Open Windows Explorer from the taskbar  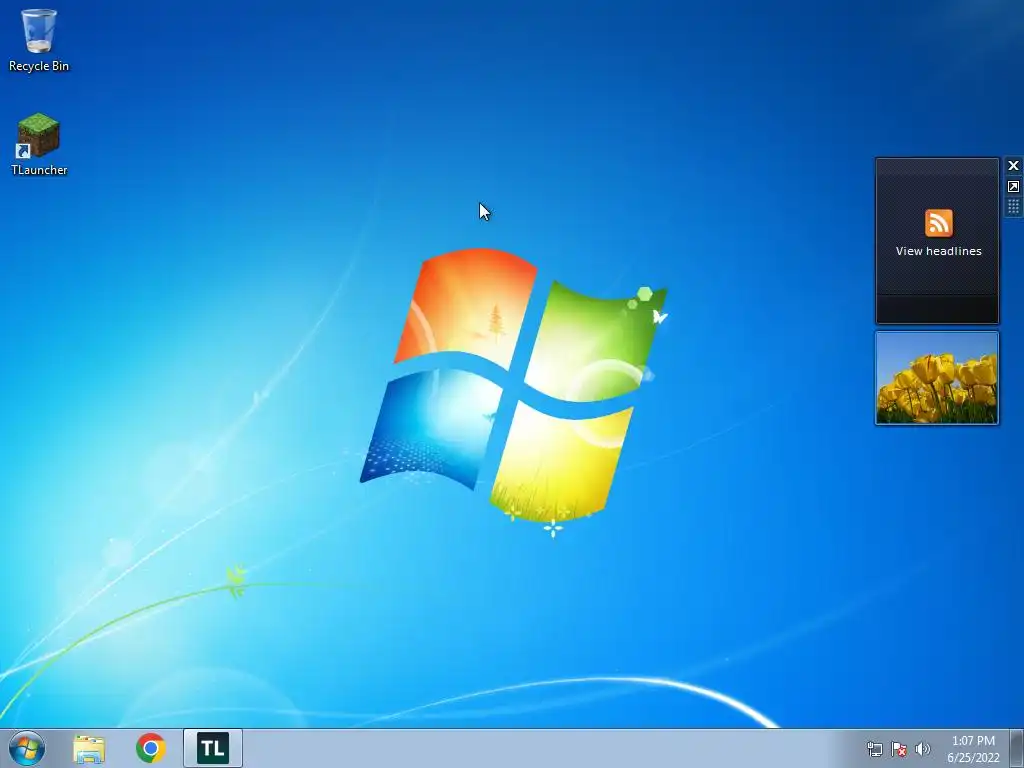[x=89, y=748]
